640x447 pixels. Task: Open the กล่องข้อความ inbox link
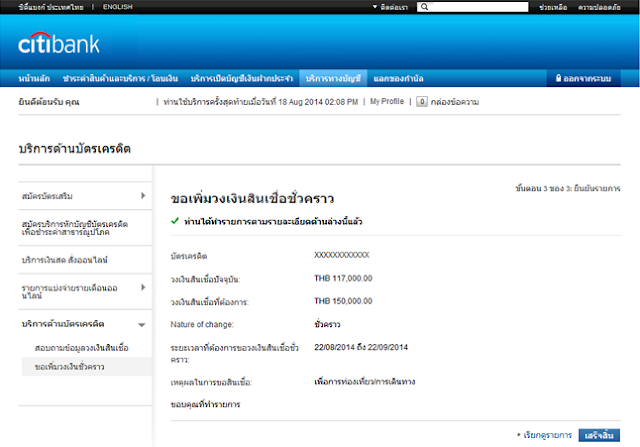pyautogui.click(x=455, y=102)
